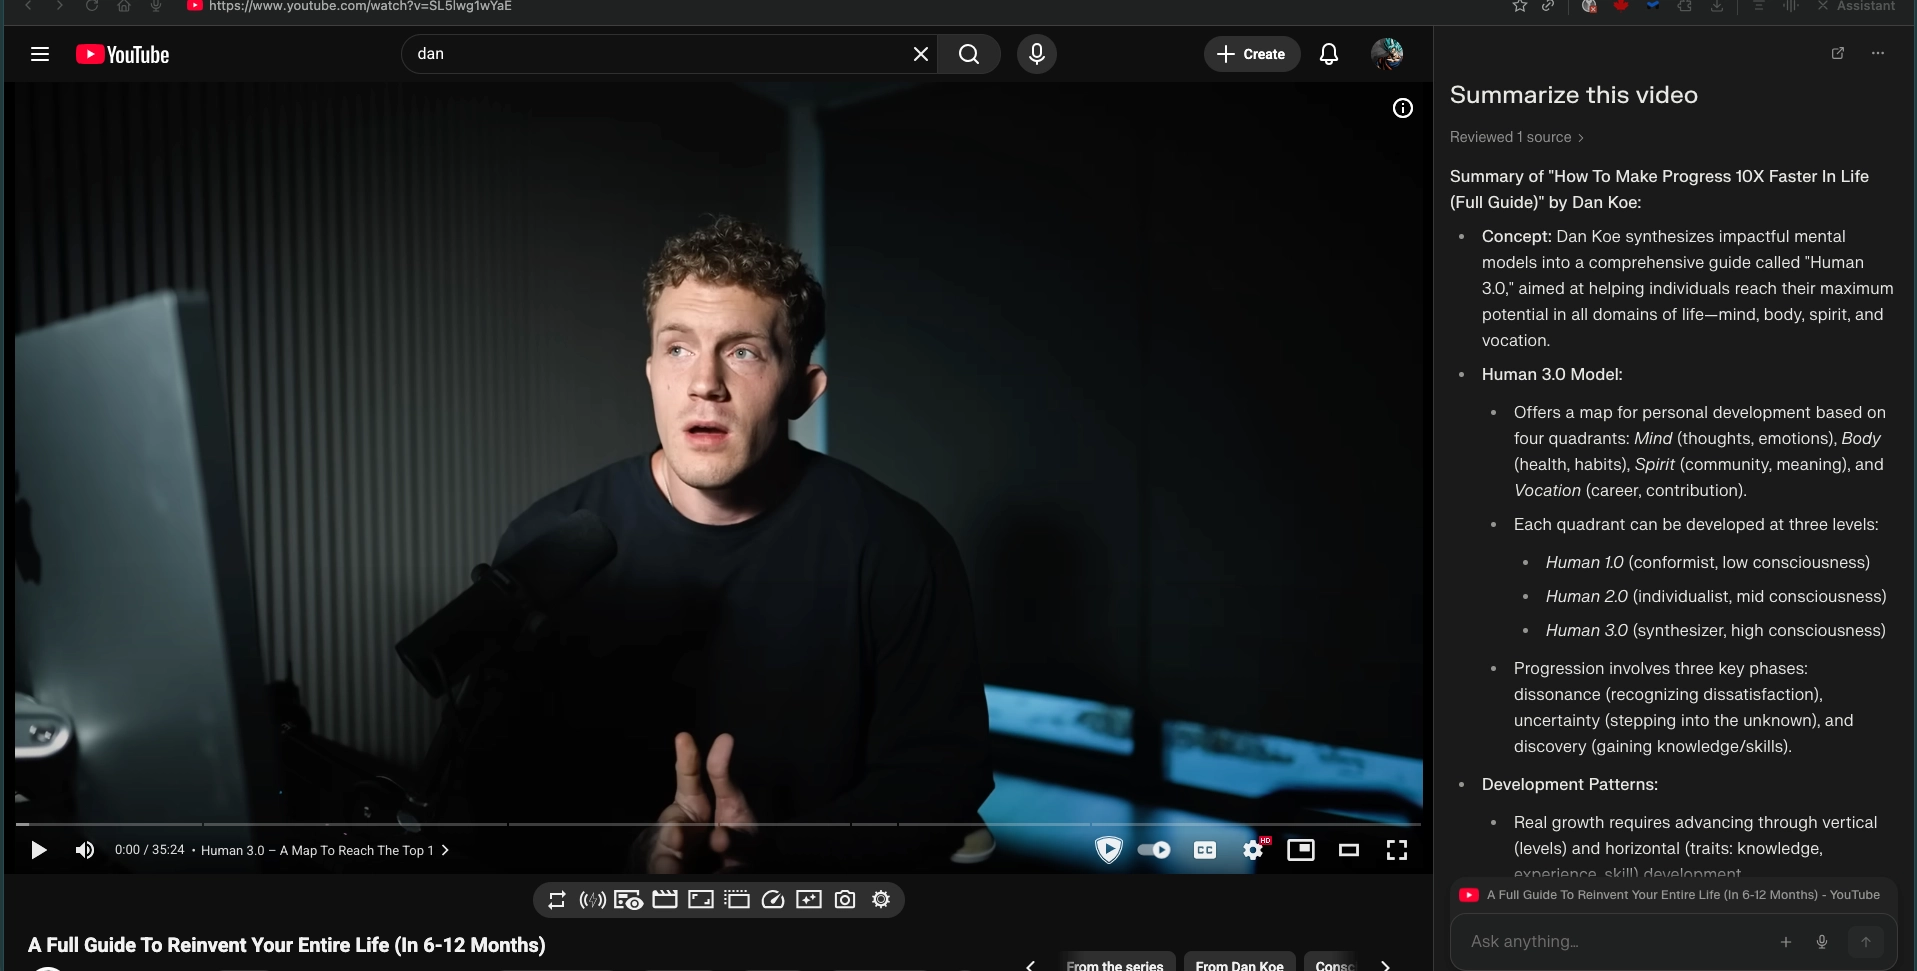This screenshot has height=971, width=1917.
Task: Apply video filters sparkle icon
Action: (x=809, y=900)
